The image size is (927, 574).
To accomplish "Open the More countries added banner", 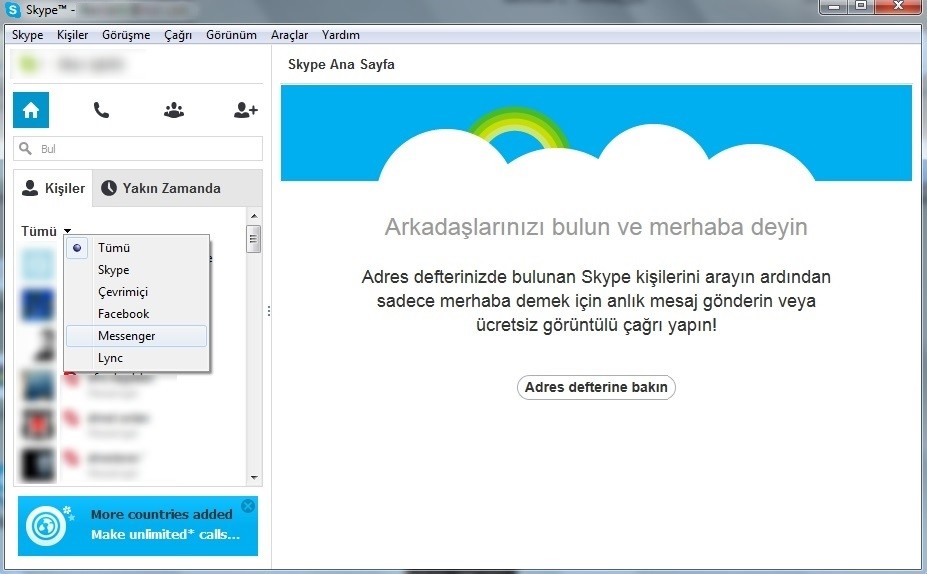I will (138, 526).
